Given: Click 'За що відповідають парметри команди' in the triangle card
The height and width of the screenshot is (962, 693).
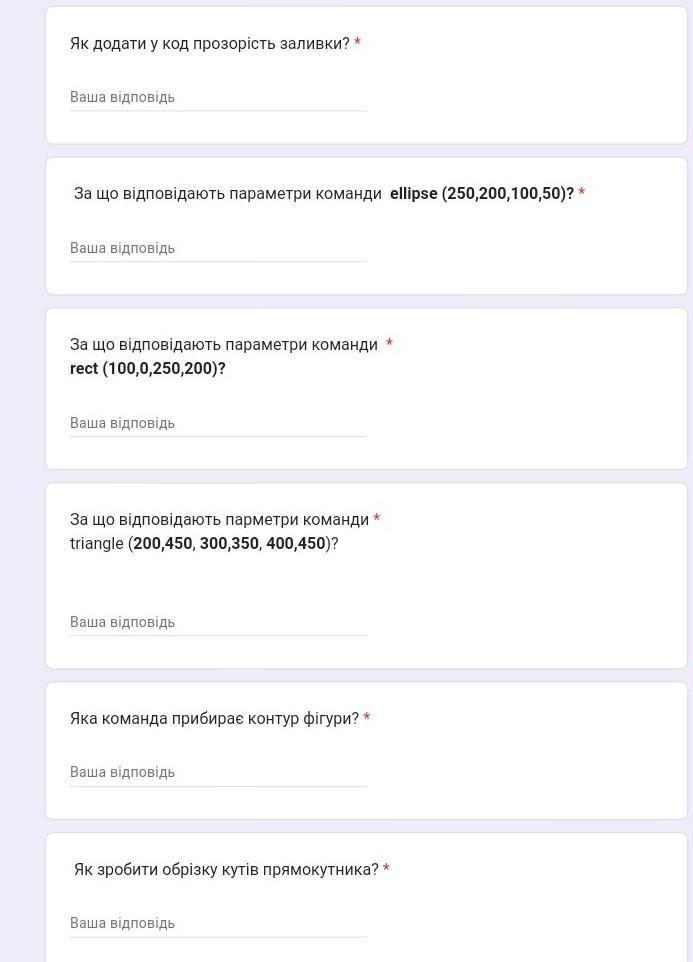Looking at the screenshot, I should pyautogui.click(x=219, y=520).
